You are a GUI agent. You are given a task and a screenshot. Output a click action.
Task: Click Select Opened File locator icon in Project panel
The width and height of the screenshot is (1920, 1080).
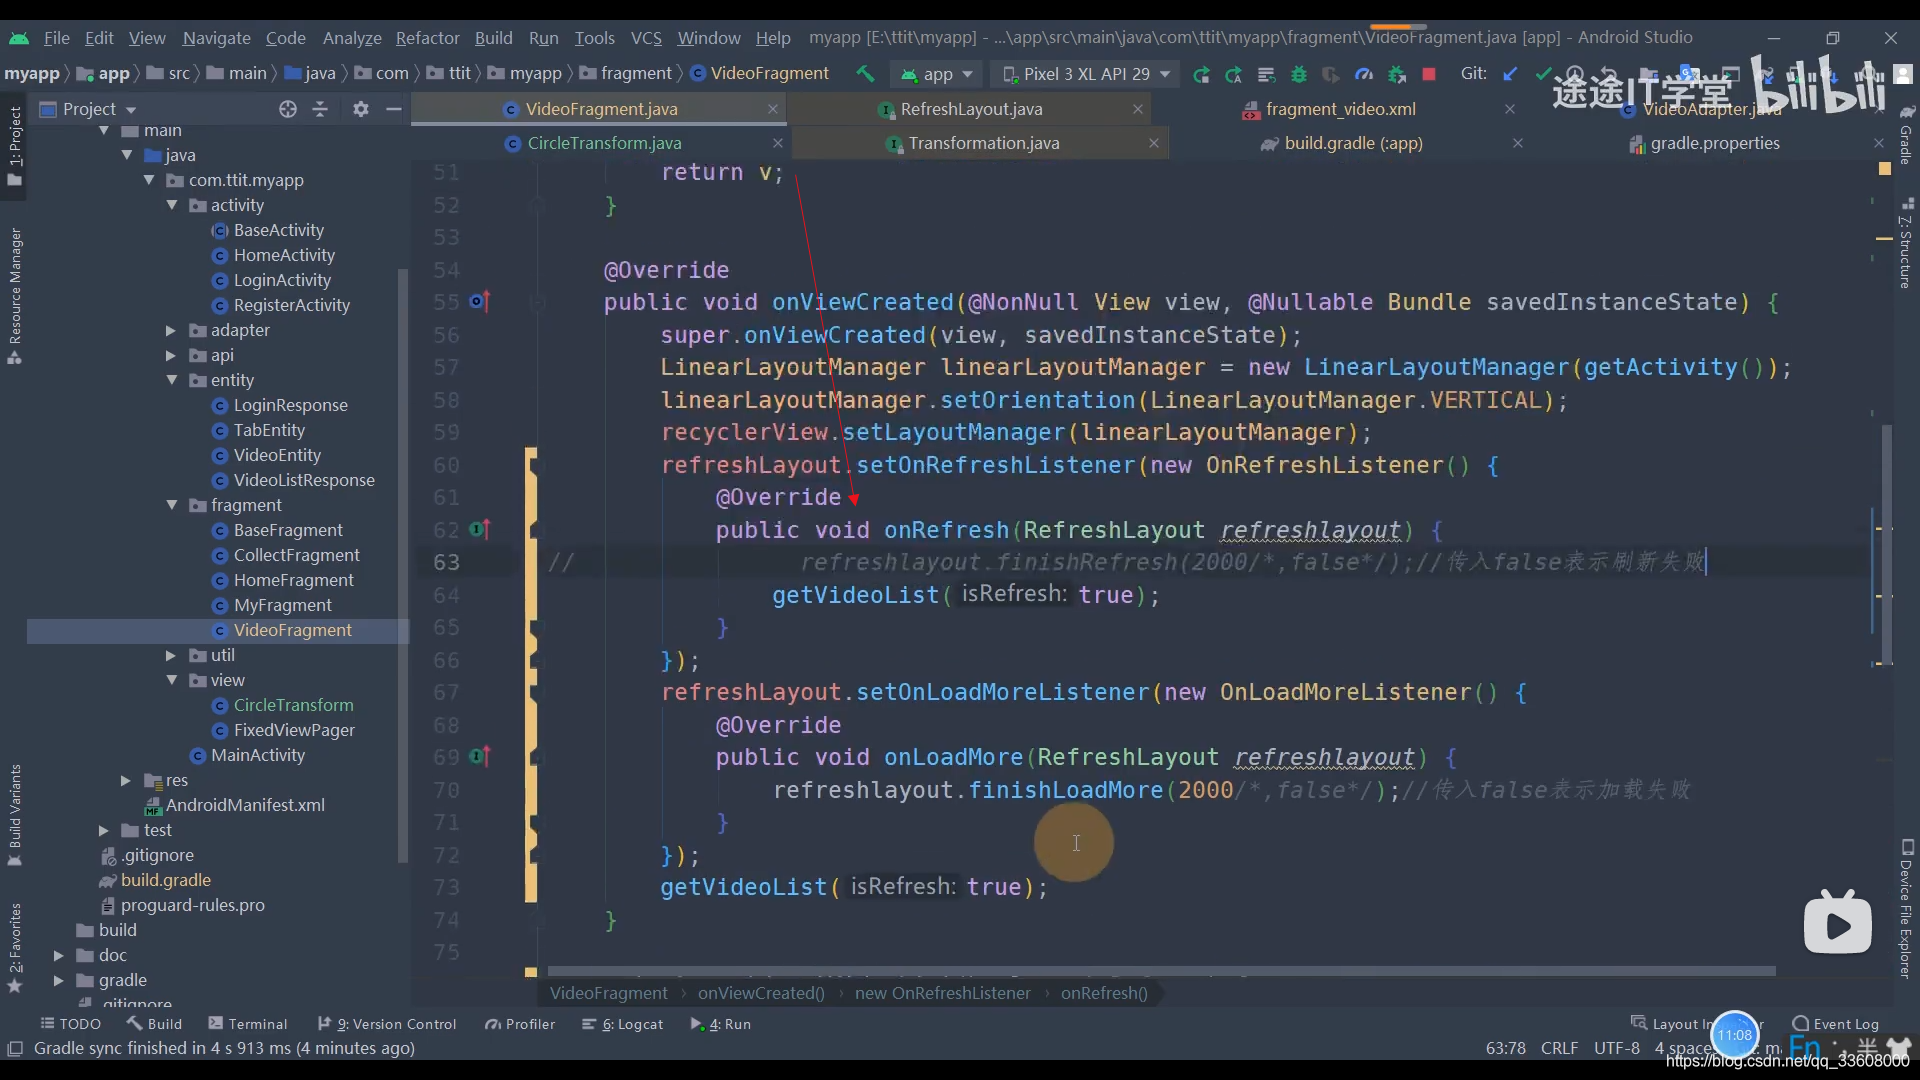pos(288,109)
